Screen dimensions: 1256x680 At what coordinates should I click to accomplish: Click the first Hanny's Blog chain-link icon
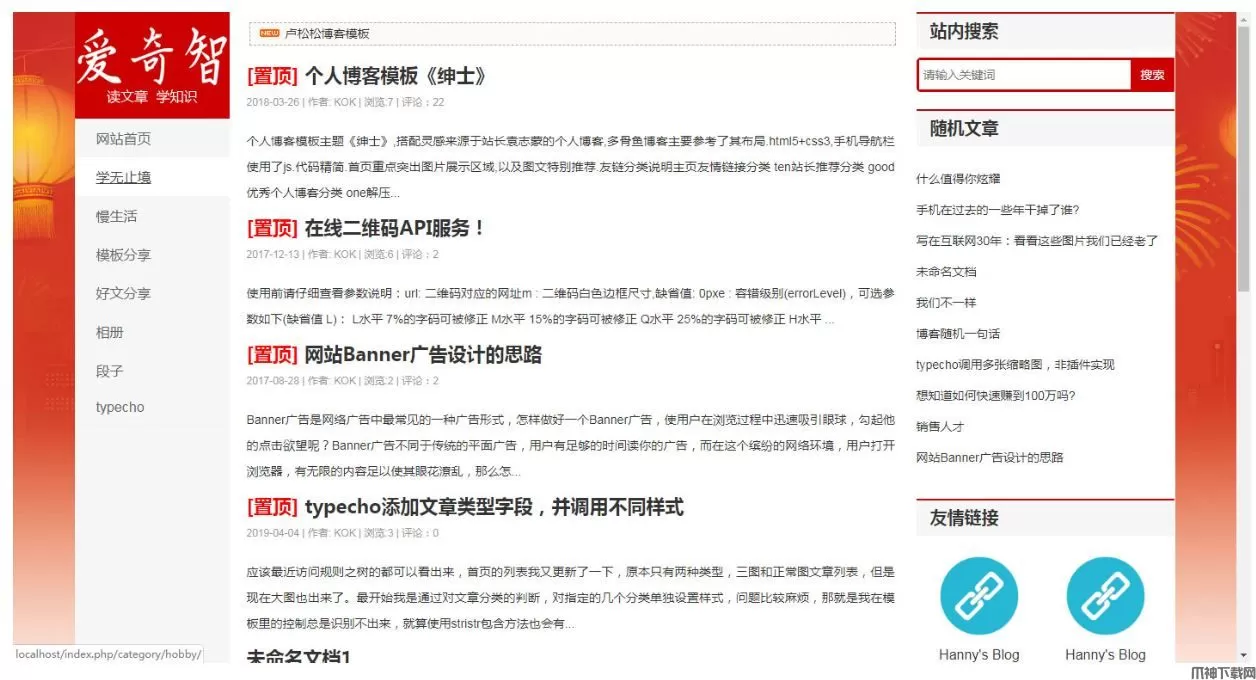(x=979, y=597)
